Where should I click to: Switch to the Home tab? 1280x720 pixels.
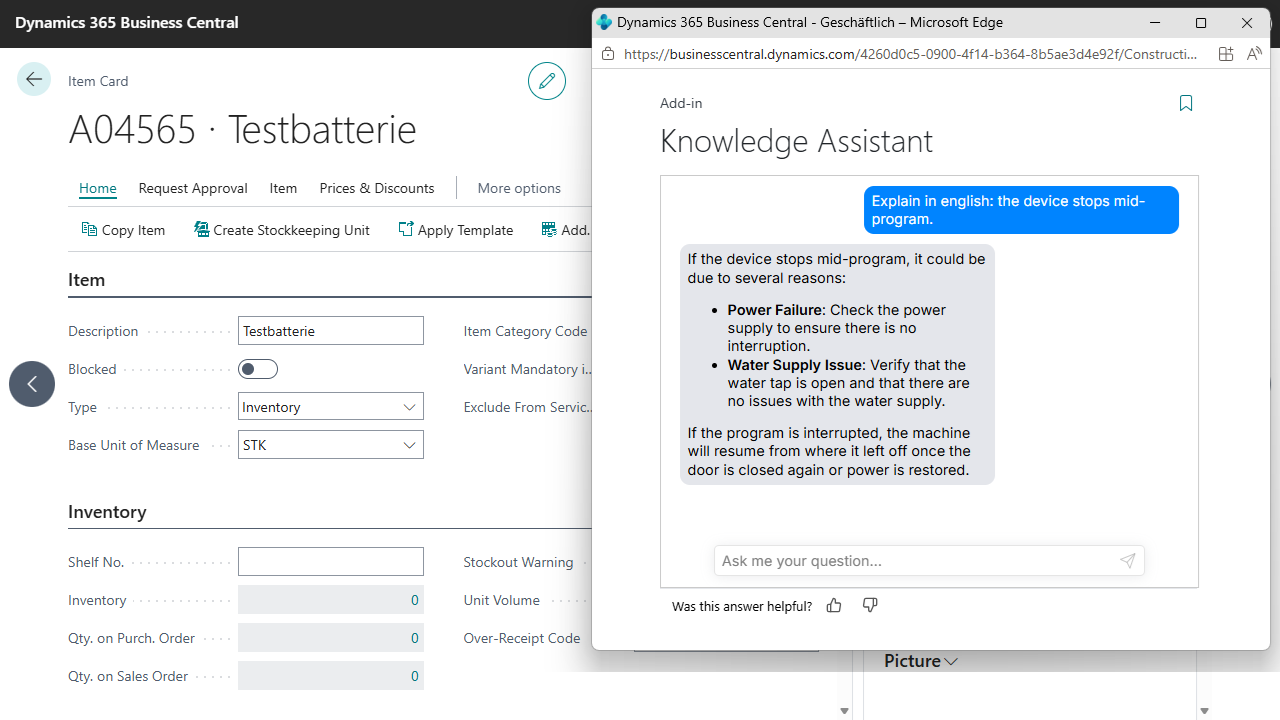(x=98, y=188)
